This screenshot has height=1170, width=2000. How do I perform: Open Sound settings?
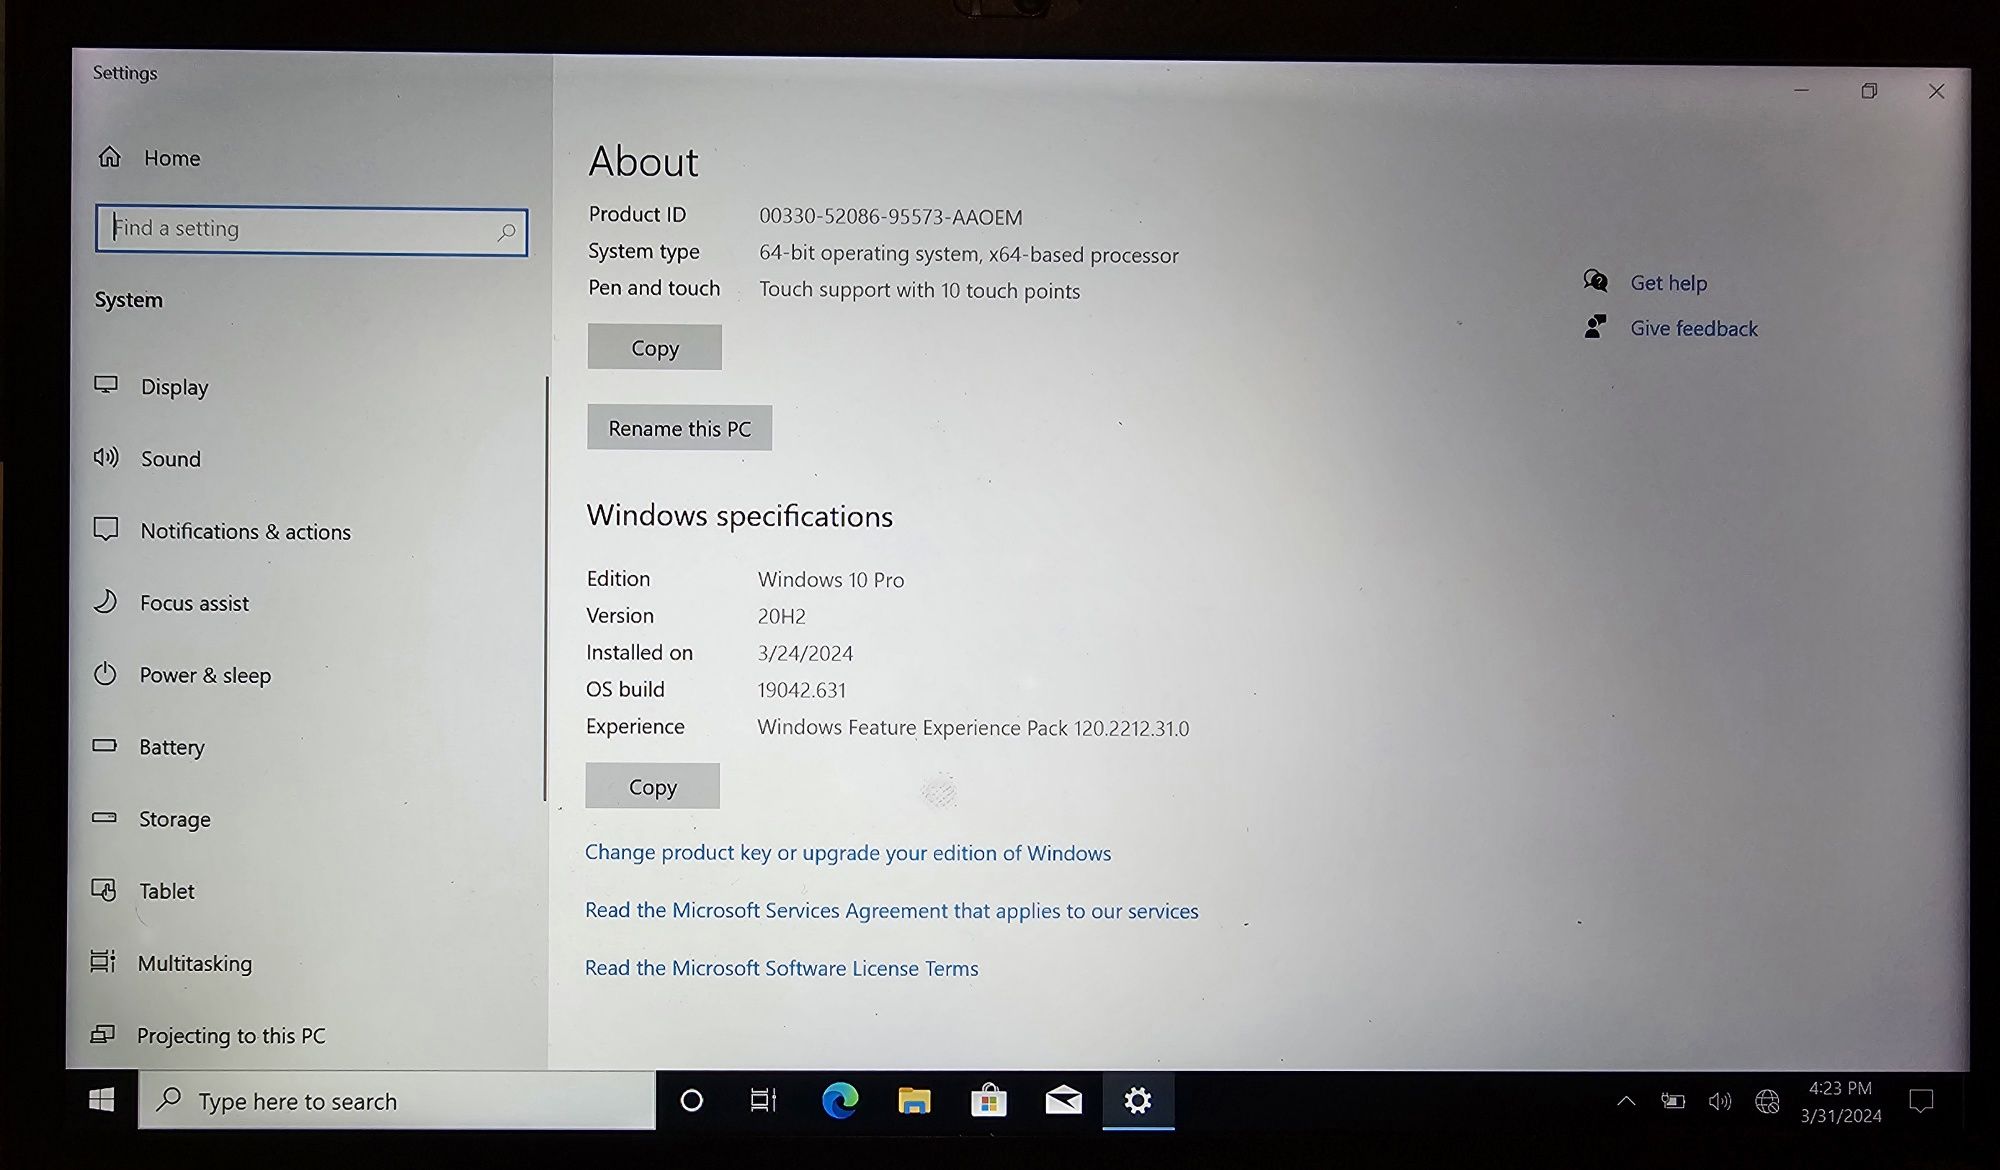(x=171, y=458)
